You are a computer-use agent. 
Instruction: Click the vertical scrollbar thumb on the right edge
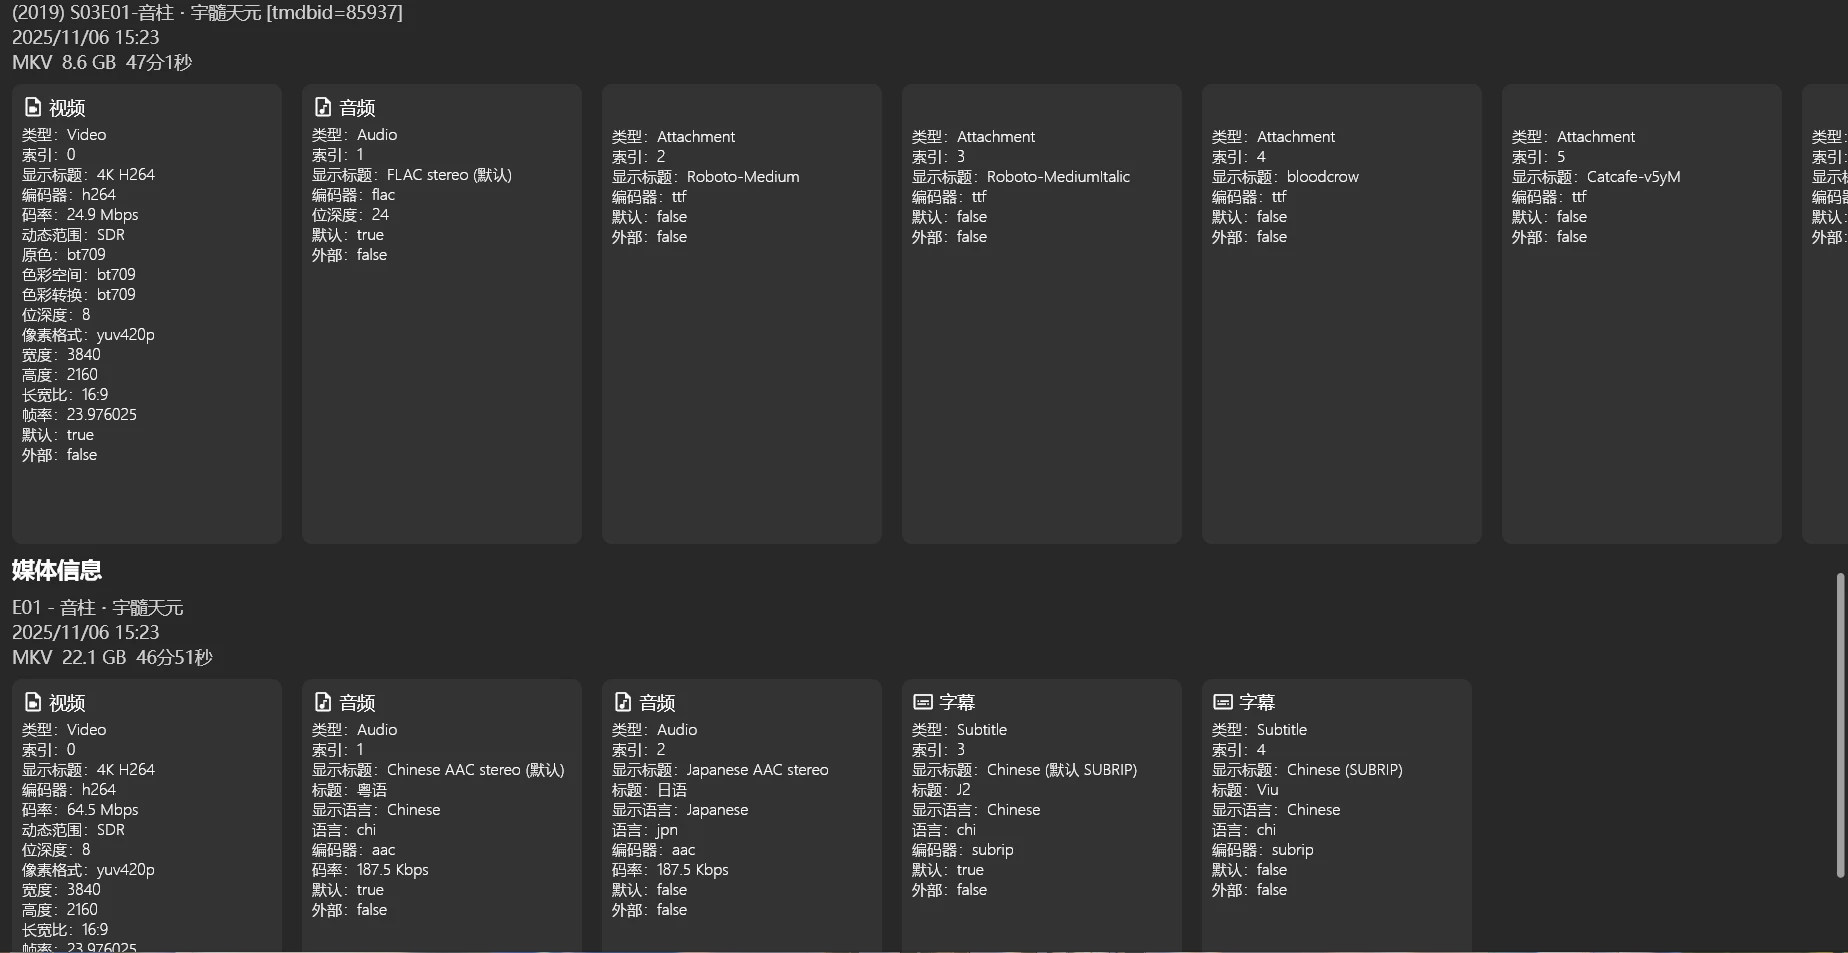pos(1840,725)
